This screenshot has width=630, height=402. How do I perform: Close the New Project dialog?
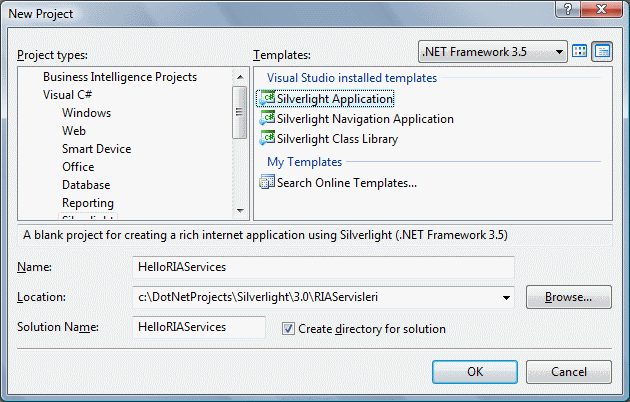pyautogui.click(x=602, y=9)
